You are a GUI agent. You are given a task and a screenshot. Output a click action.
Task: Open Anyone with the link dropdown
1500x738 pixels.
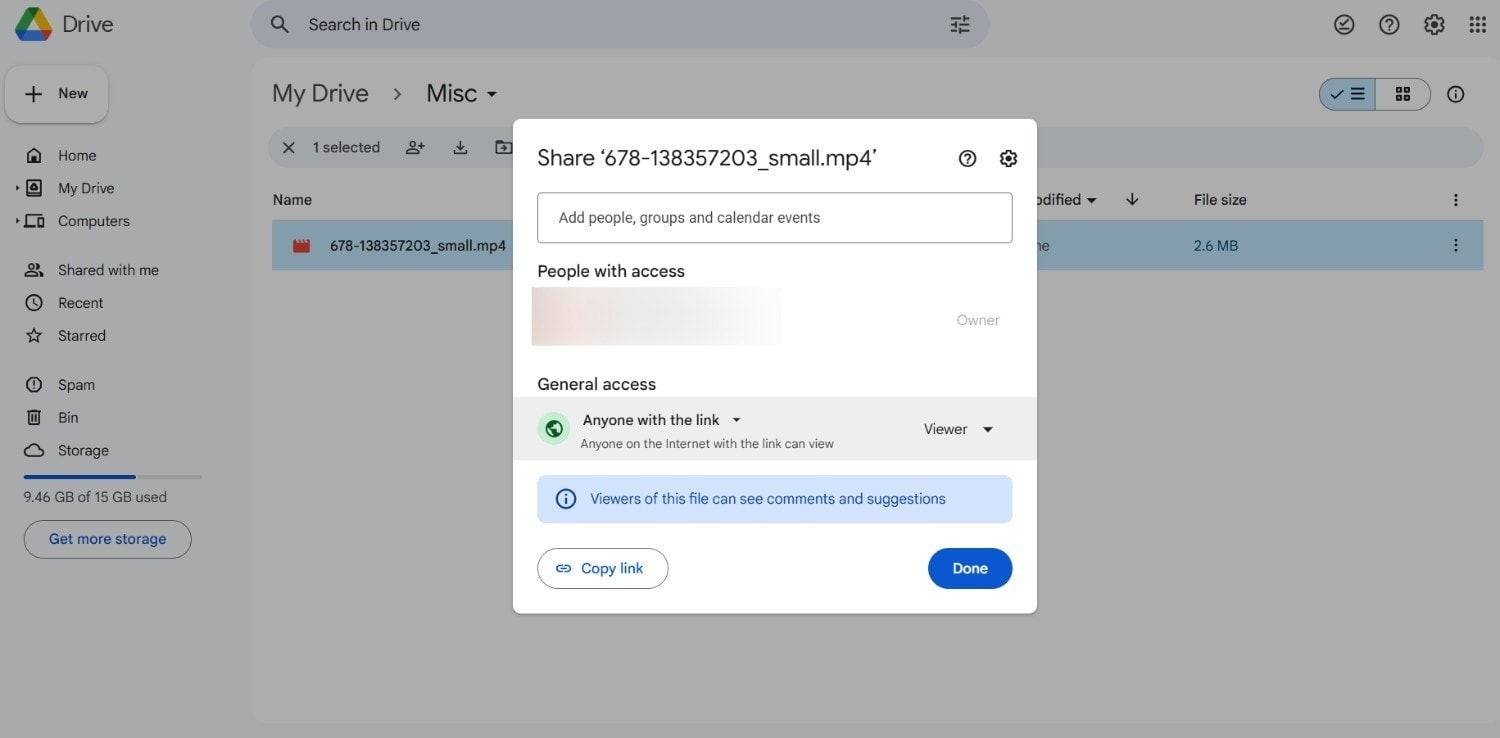[662, 420]
